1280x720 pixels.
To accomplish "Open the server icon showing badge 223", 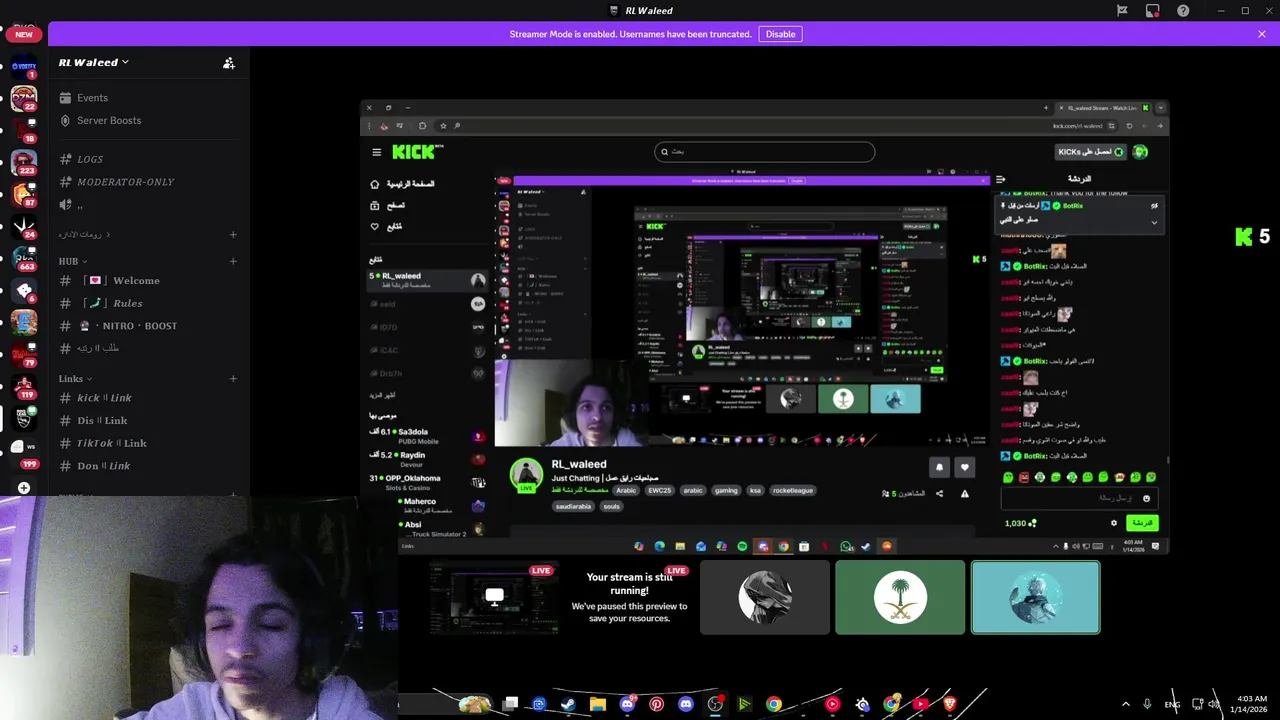I will coord(24,163).
